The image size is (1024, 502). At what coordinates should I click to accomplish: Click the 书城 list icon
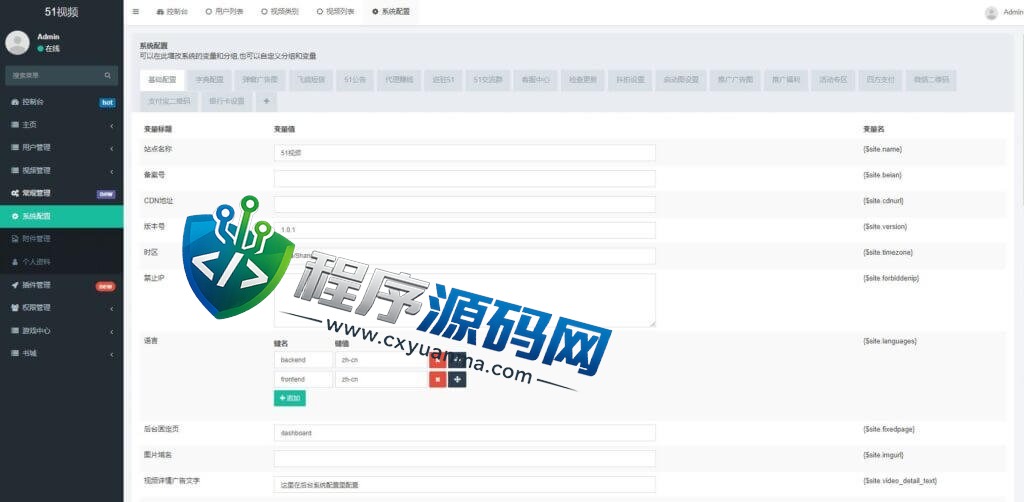pyautogui.click(x=15, y=353)
